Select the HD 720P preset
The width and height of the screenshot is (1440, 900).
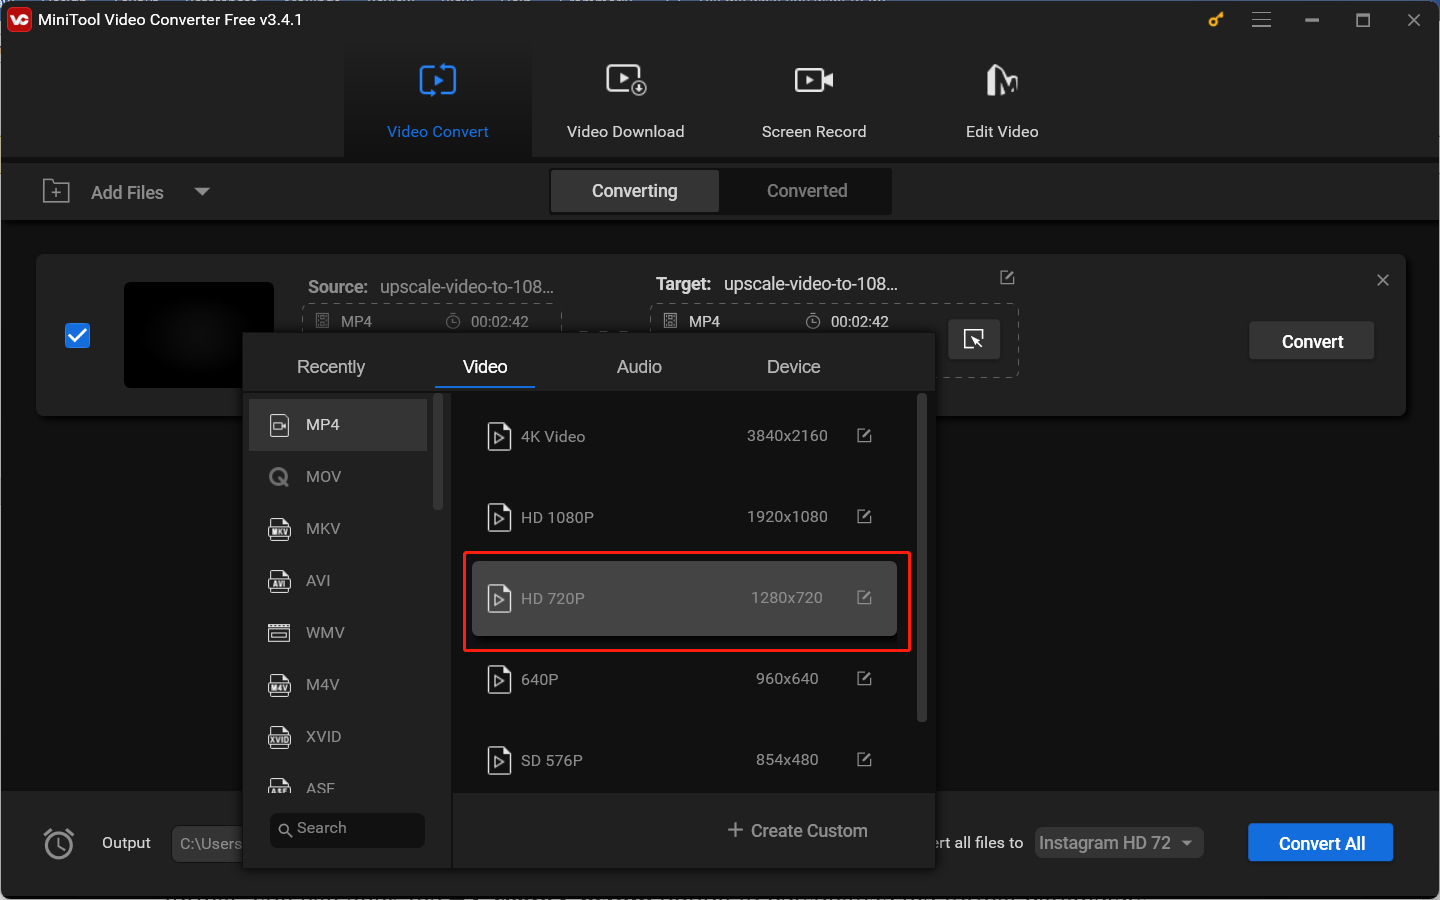pos(684,598)
